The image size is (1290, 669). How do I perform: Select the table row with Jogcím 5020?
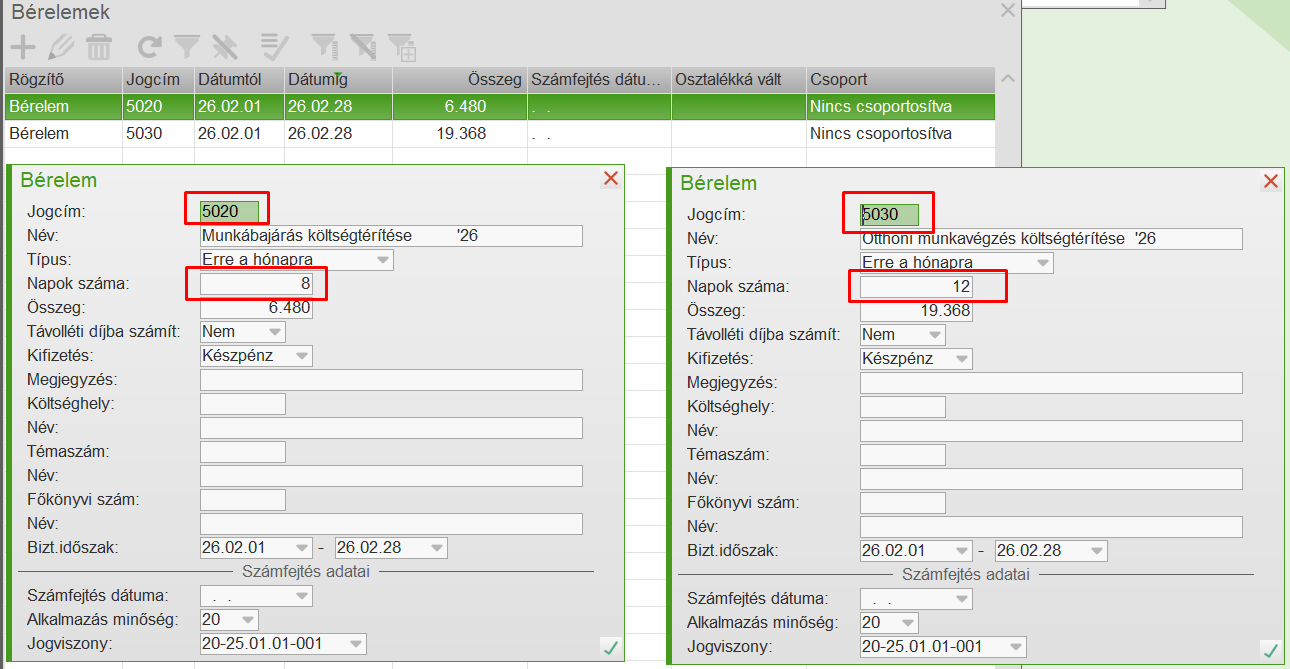click(x=500, y=106)
